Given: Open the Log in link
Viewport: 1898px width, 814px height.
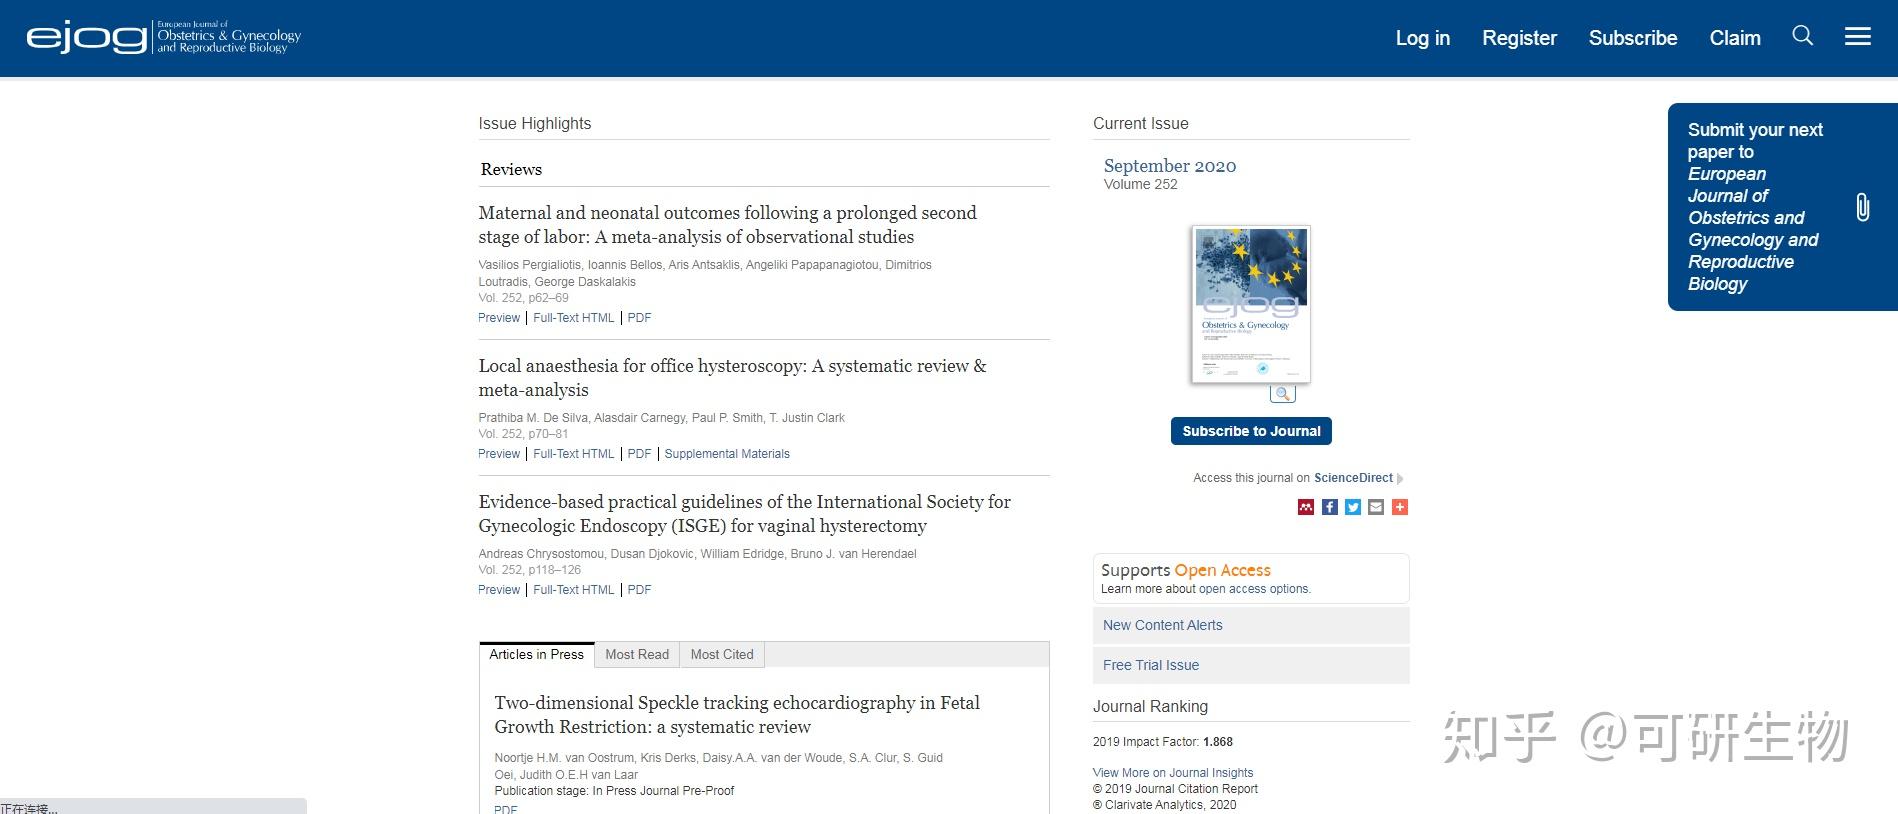Looking at the screenshot, I should tap(1422, 38).
